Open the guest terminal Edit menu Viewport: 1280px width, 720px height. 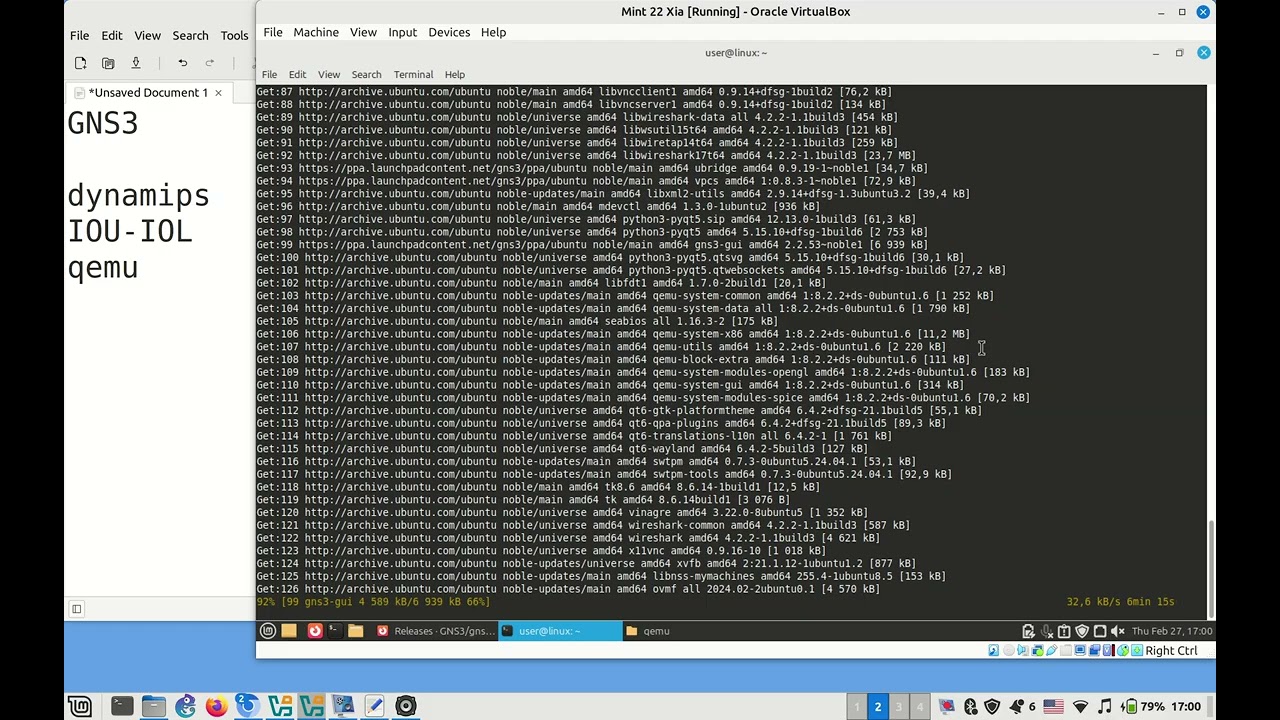[x=297, y=74]
